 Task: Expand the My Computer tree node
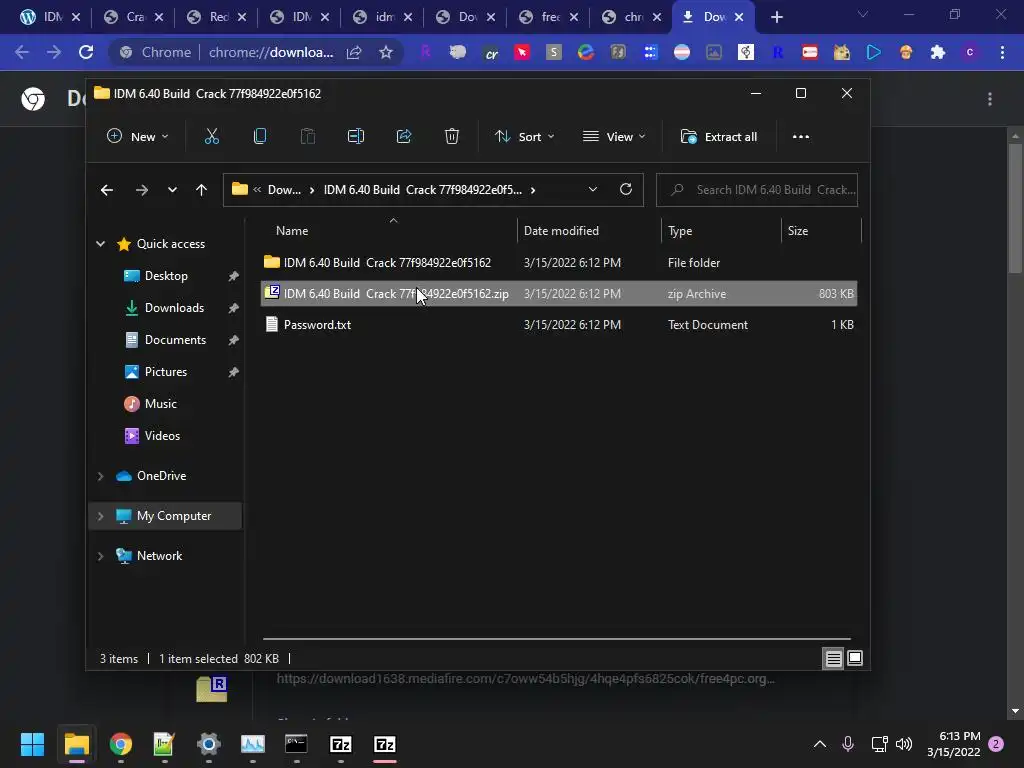[x=101, y=516]
